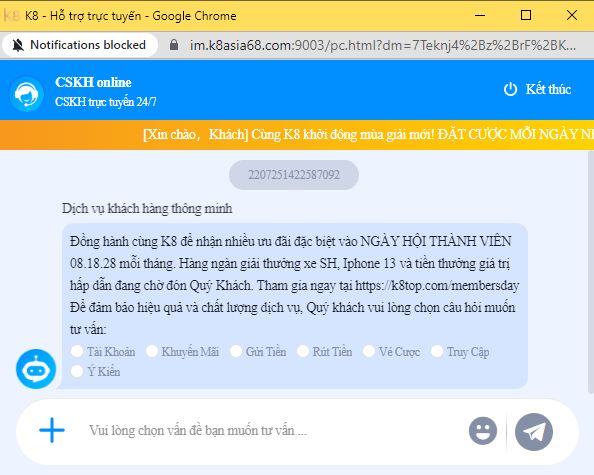Maximize the Chrome window
Screen dimensions: 594x475
[x=526, y=16]
